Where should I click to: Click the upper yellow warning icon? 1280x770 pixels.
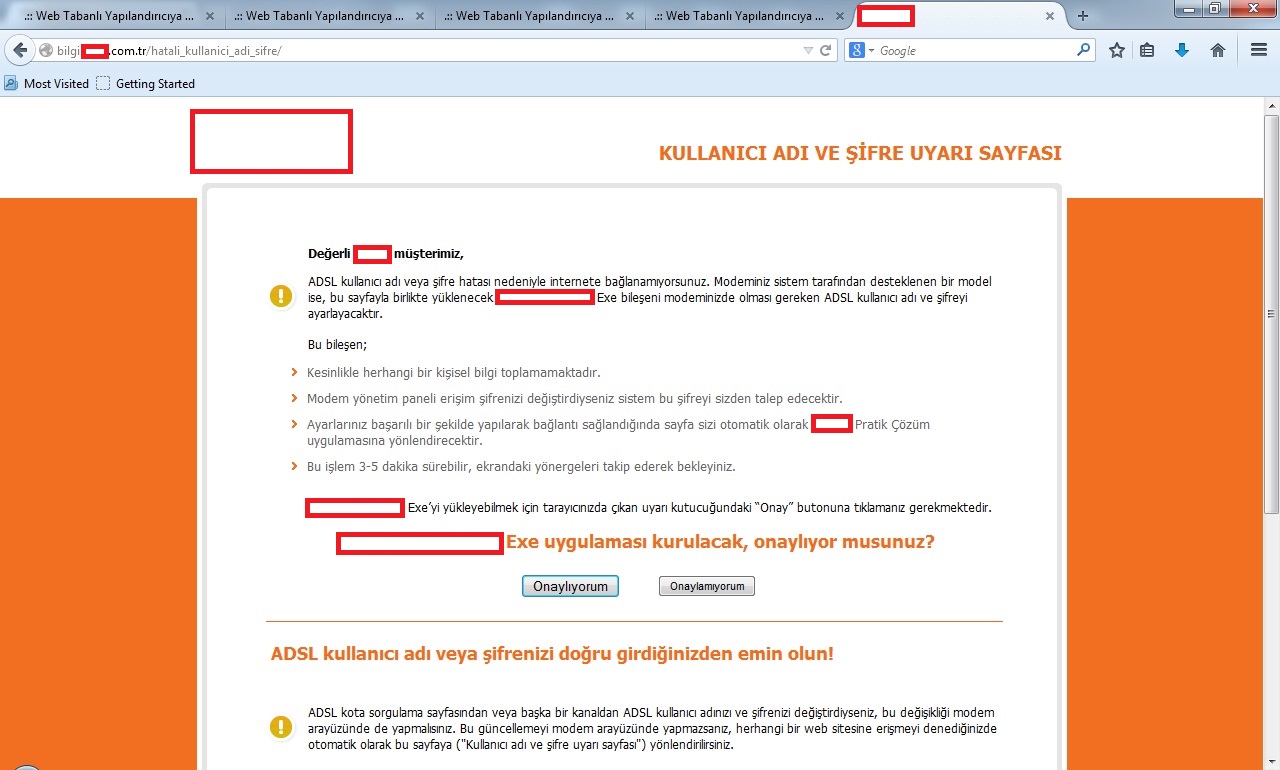click(x=282, y=296)
